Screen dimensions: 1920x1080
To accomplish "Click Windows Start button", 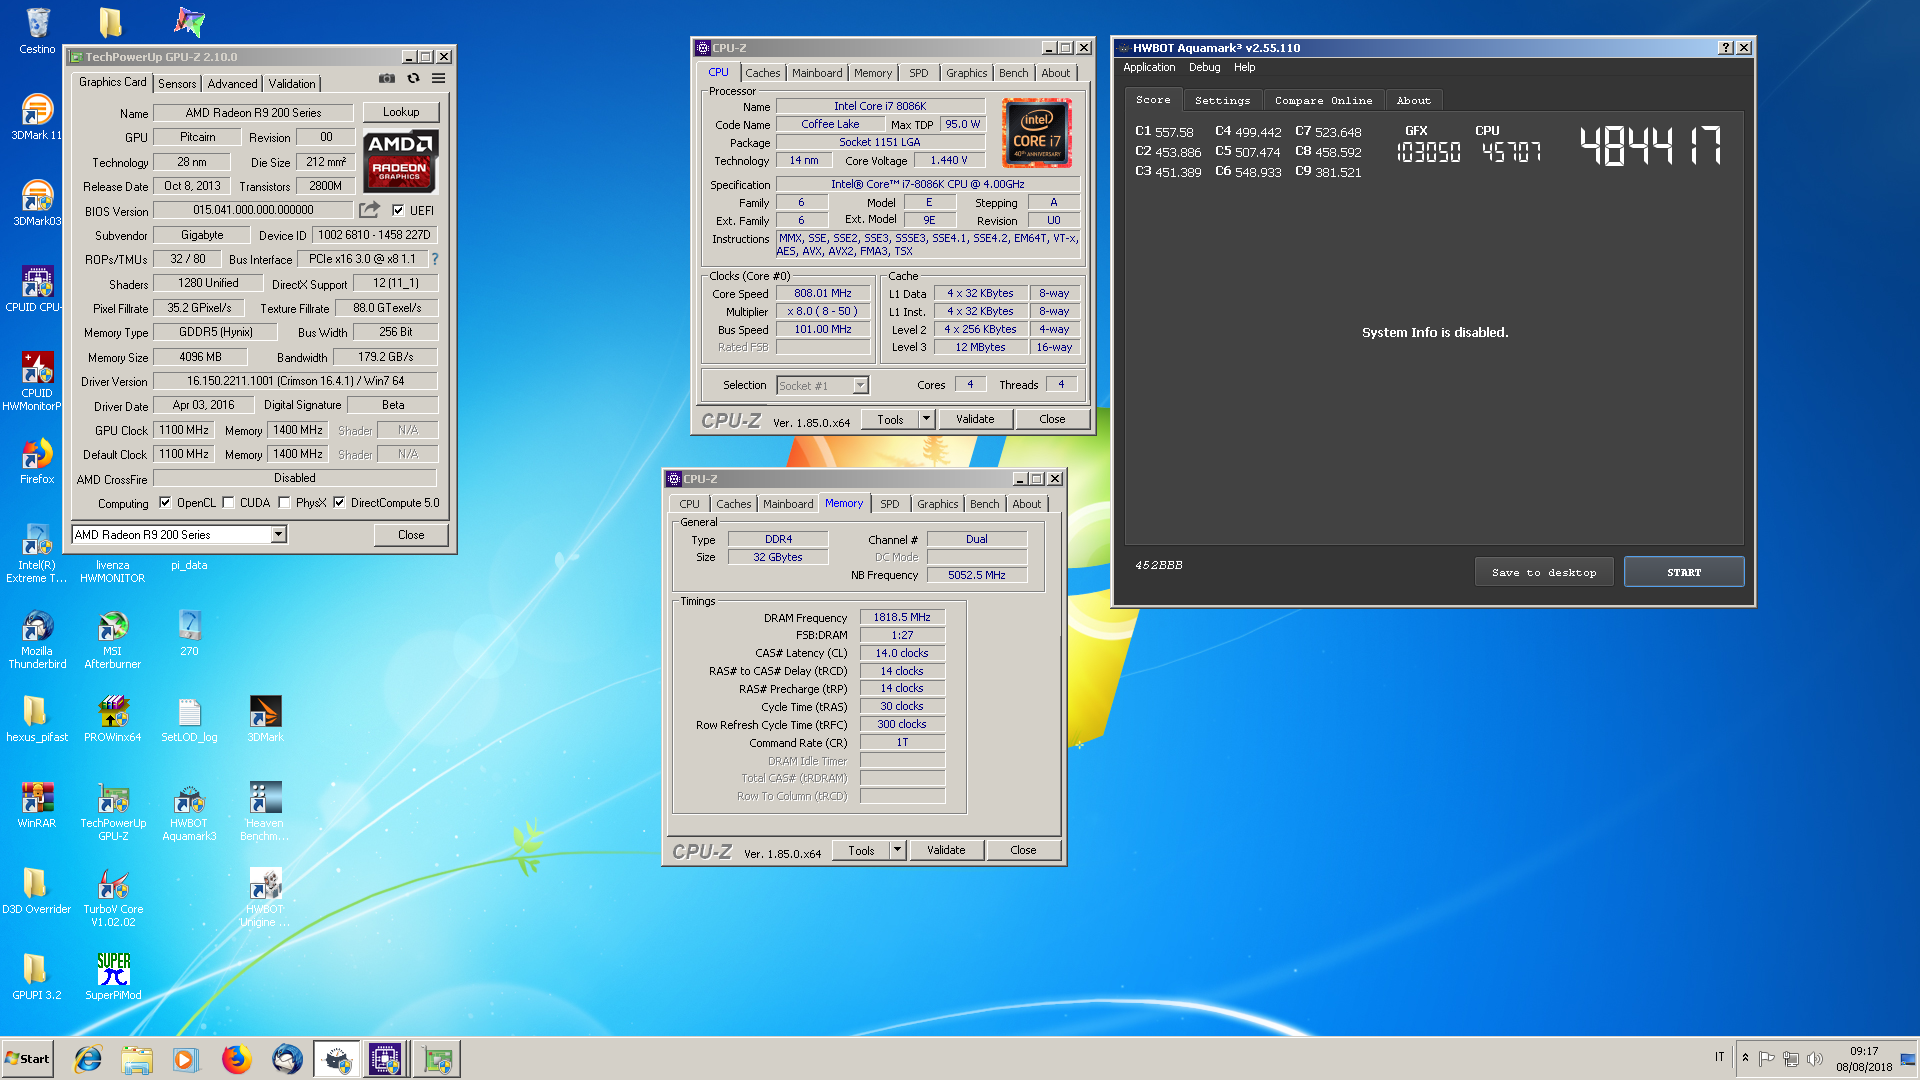I will tap(27, 1059).
